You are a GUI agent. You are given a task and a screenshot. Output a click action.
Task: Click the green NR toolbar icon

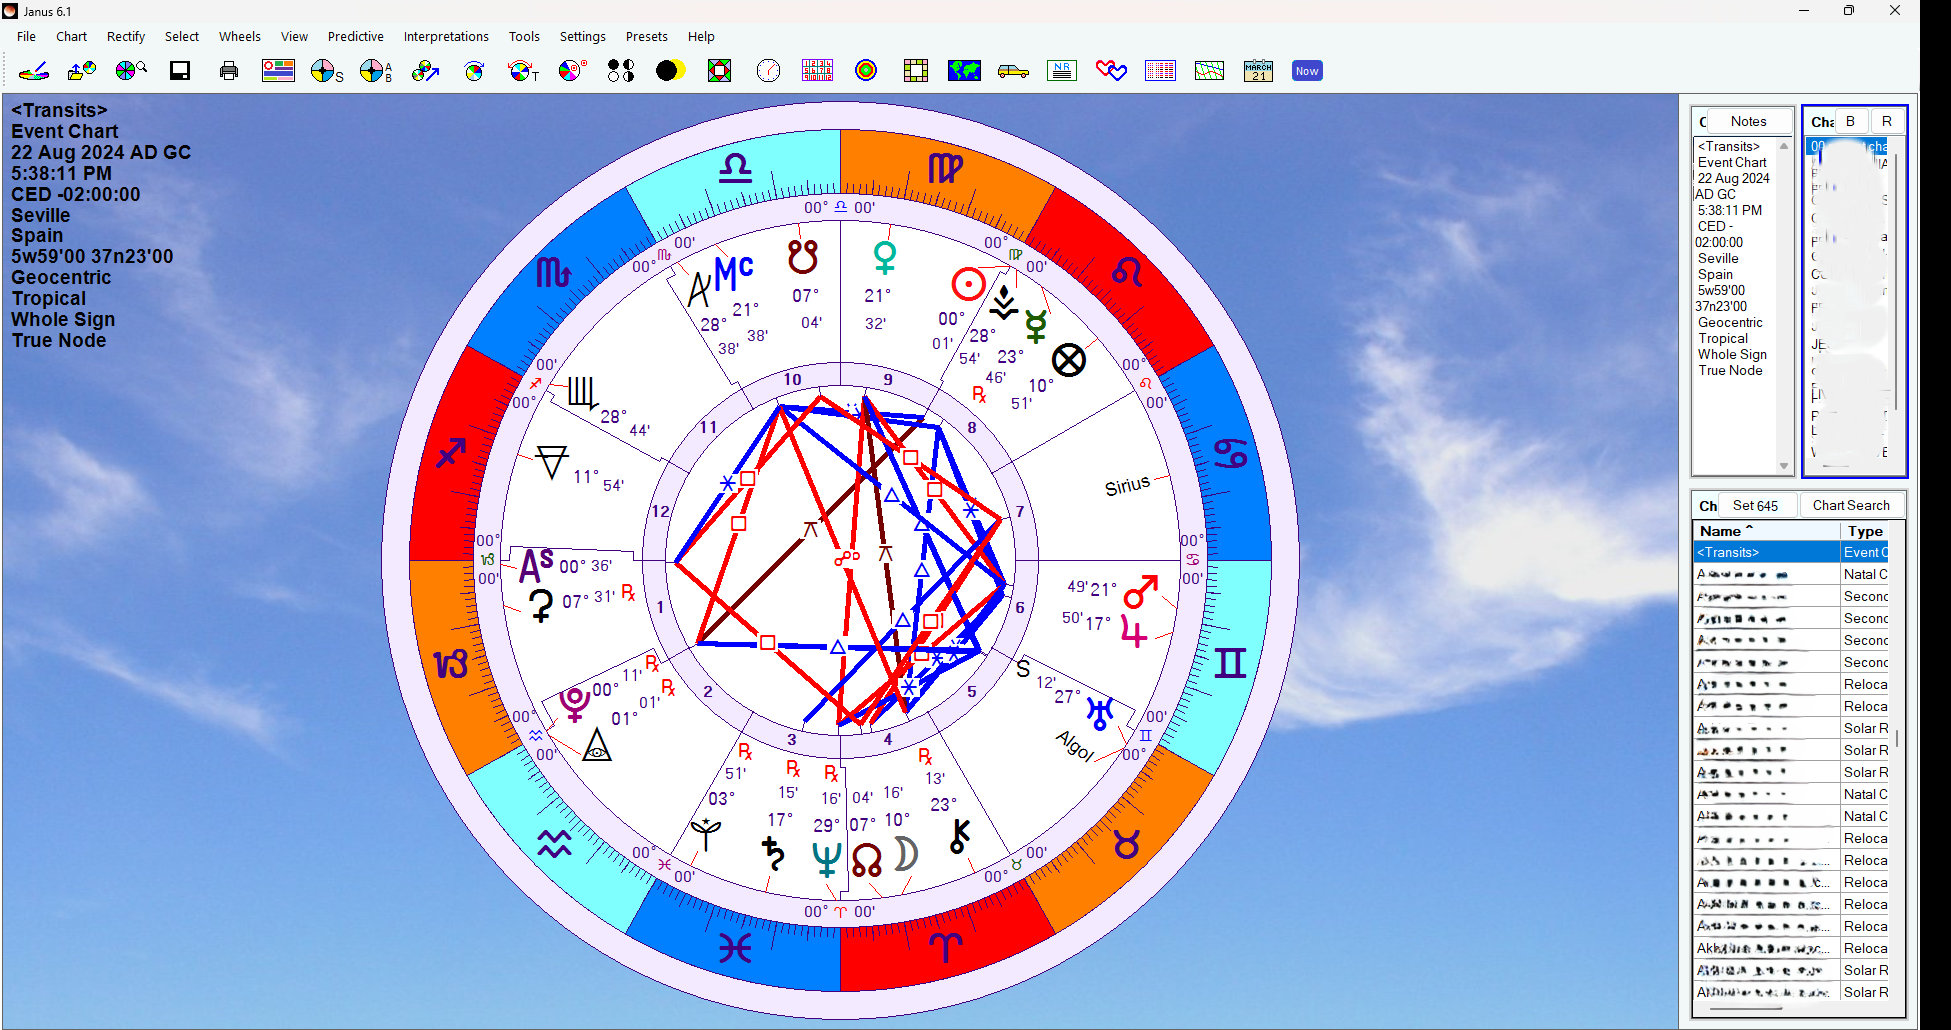(1062, 71)
